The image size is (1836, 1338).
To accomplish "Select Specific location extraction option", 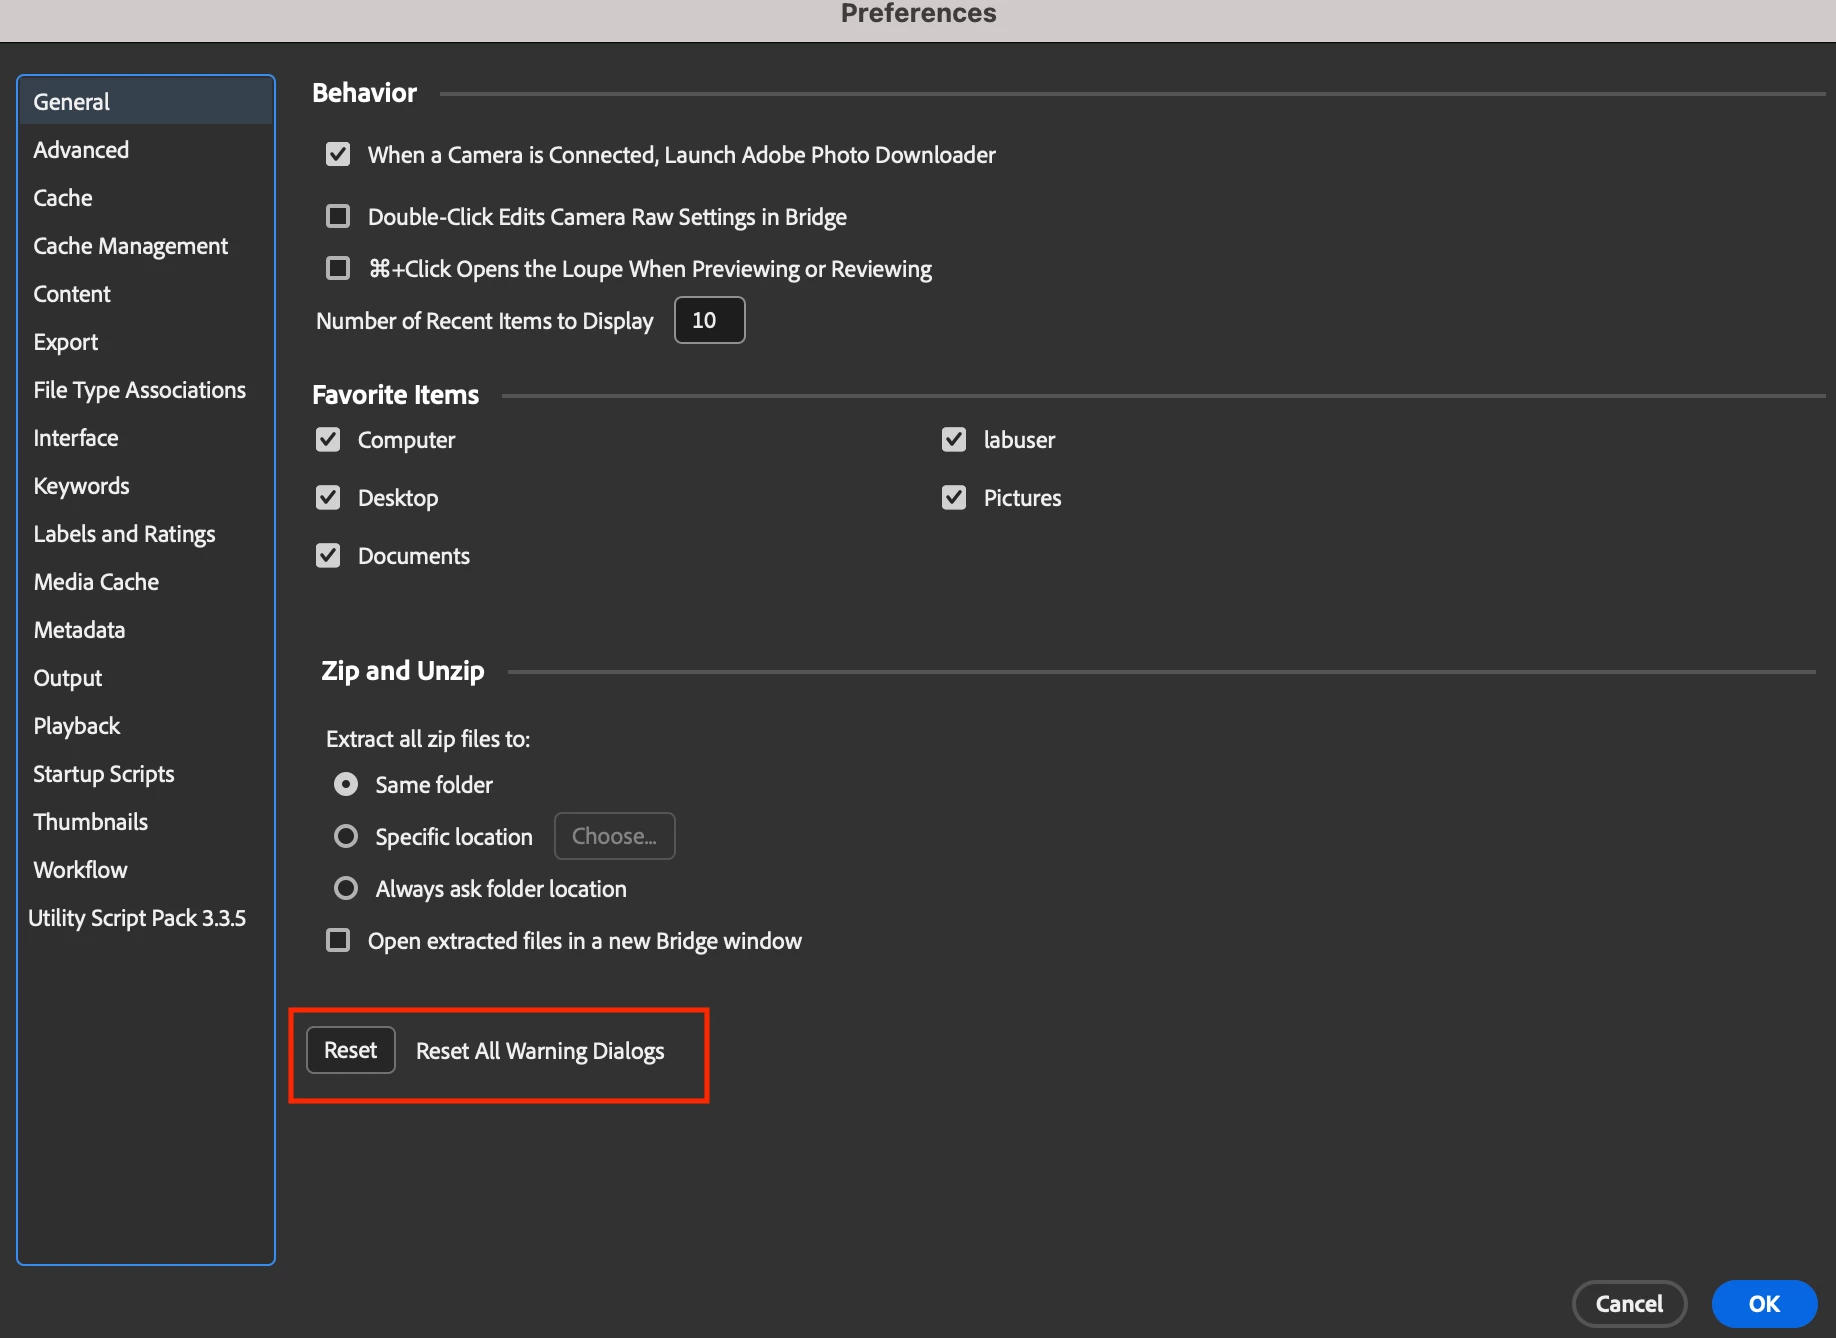I will point(346,836).
